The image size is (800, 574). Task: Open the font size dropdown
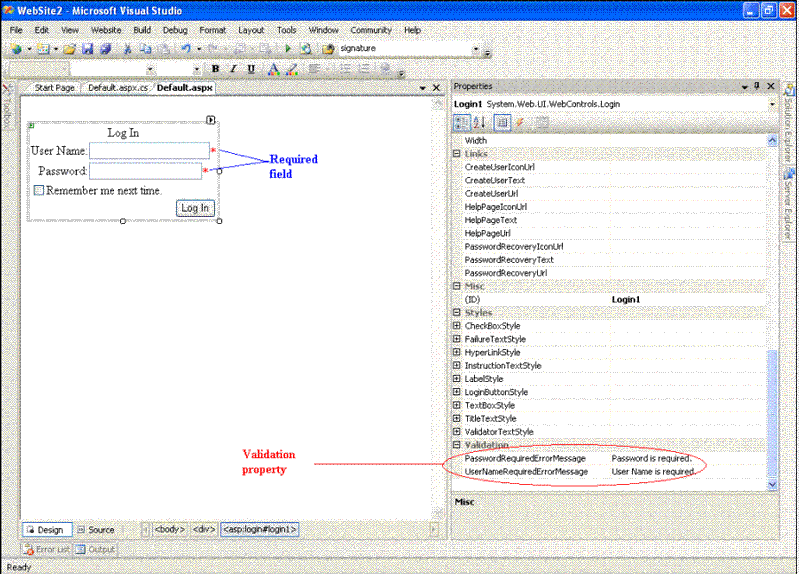[x=196, y=69]
